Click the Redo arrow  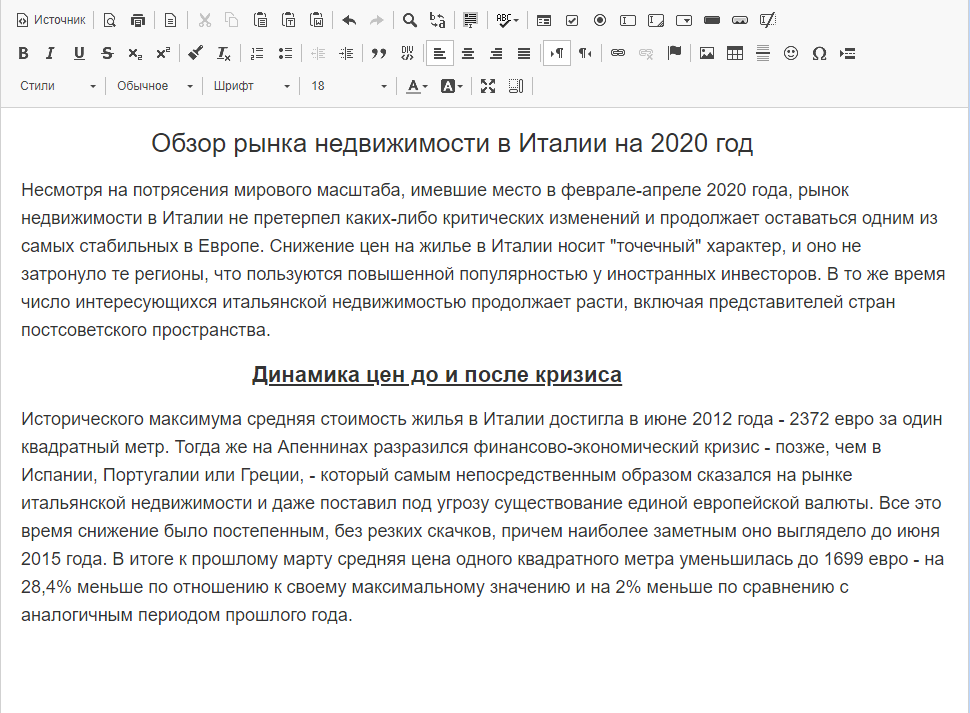pos(377,20)
